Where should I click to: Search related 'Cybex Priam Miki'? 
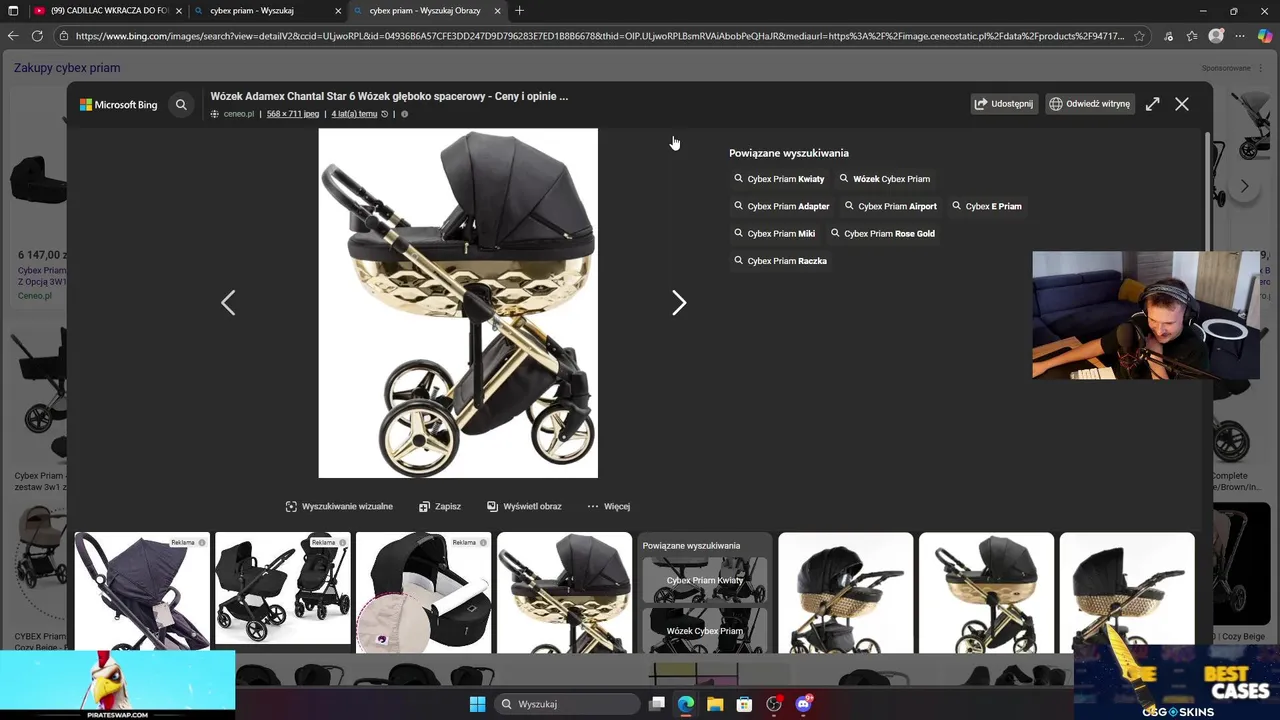pyautogui.click(x=775, y=233)
